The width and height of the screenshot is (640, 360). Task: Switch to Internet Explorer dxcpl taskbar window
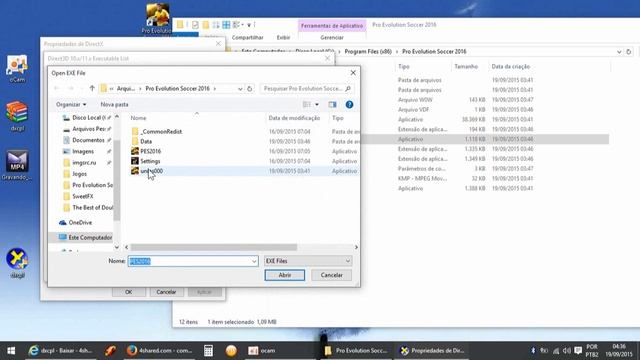coord(60,351)
